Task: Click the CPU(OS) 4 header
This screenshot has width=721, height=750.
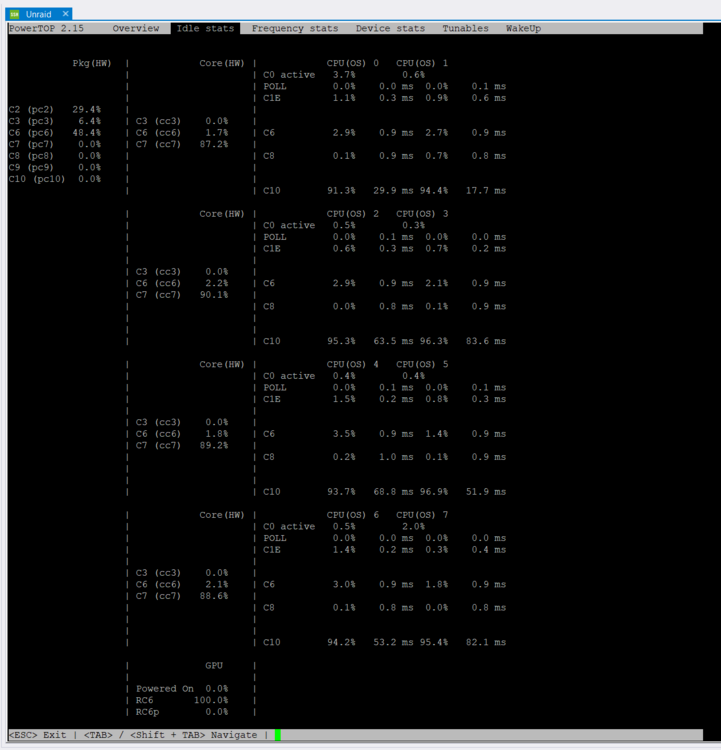Action: coord(353,364)
